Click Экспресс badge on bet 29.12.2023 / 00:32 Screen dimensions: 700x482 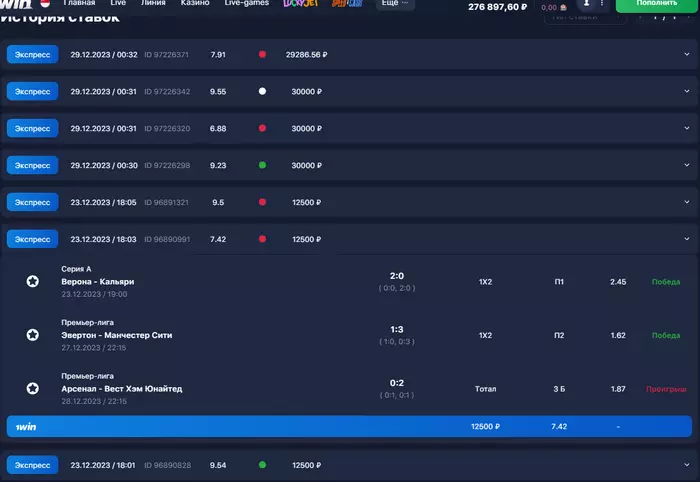tap(33, 54)
